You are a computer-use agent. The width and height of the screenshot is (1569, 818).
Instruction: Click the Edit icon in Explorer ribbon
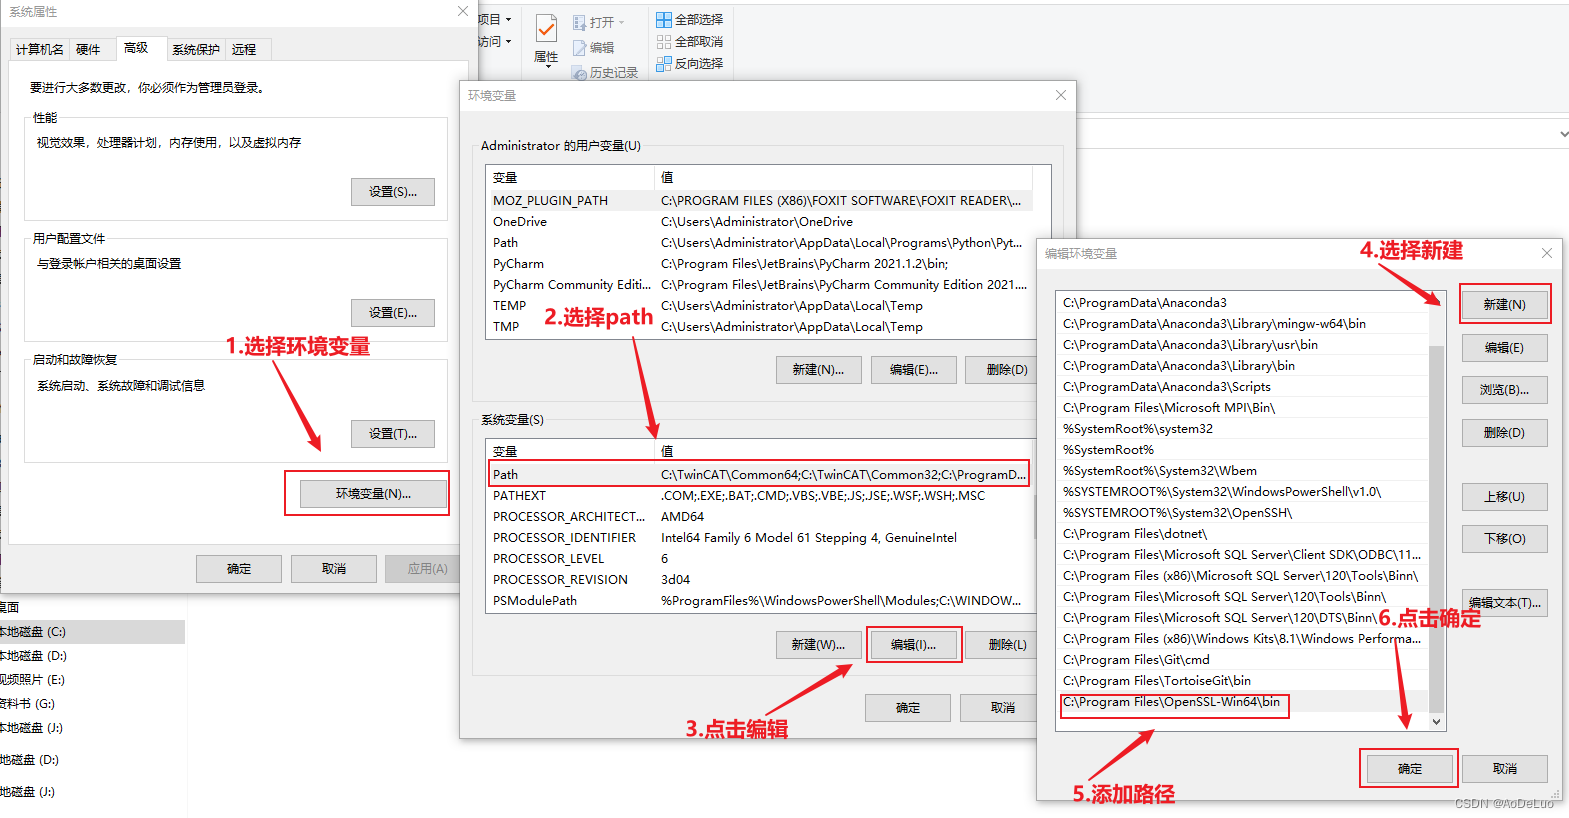tap(579, 47)
